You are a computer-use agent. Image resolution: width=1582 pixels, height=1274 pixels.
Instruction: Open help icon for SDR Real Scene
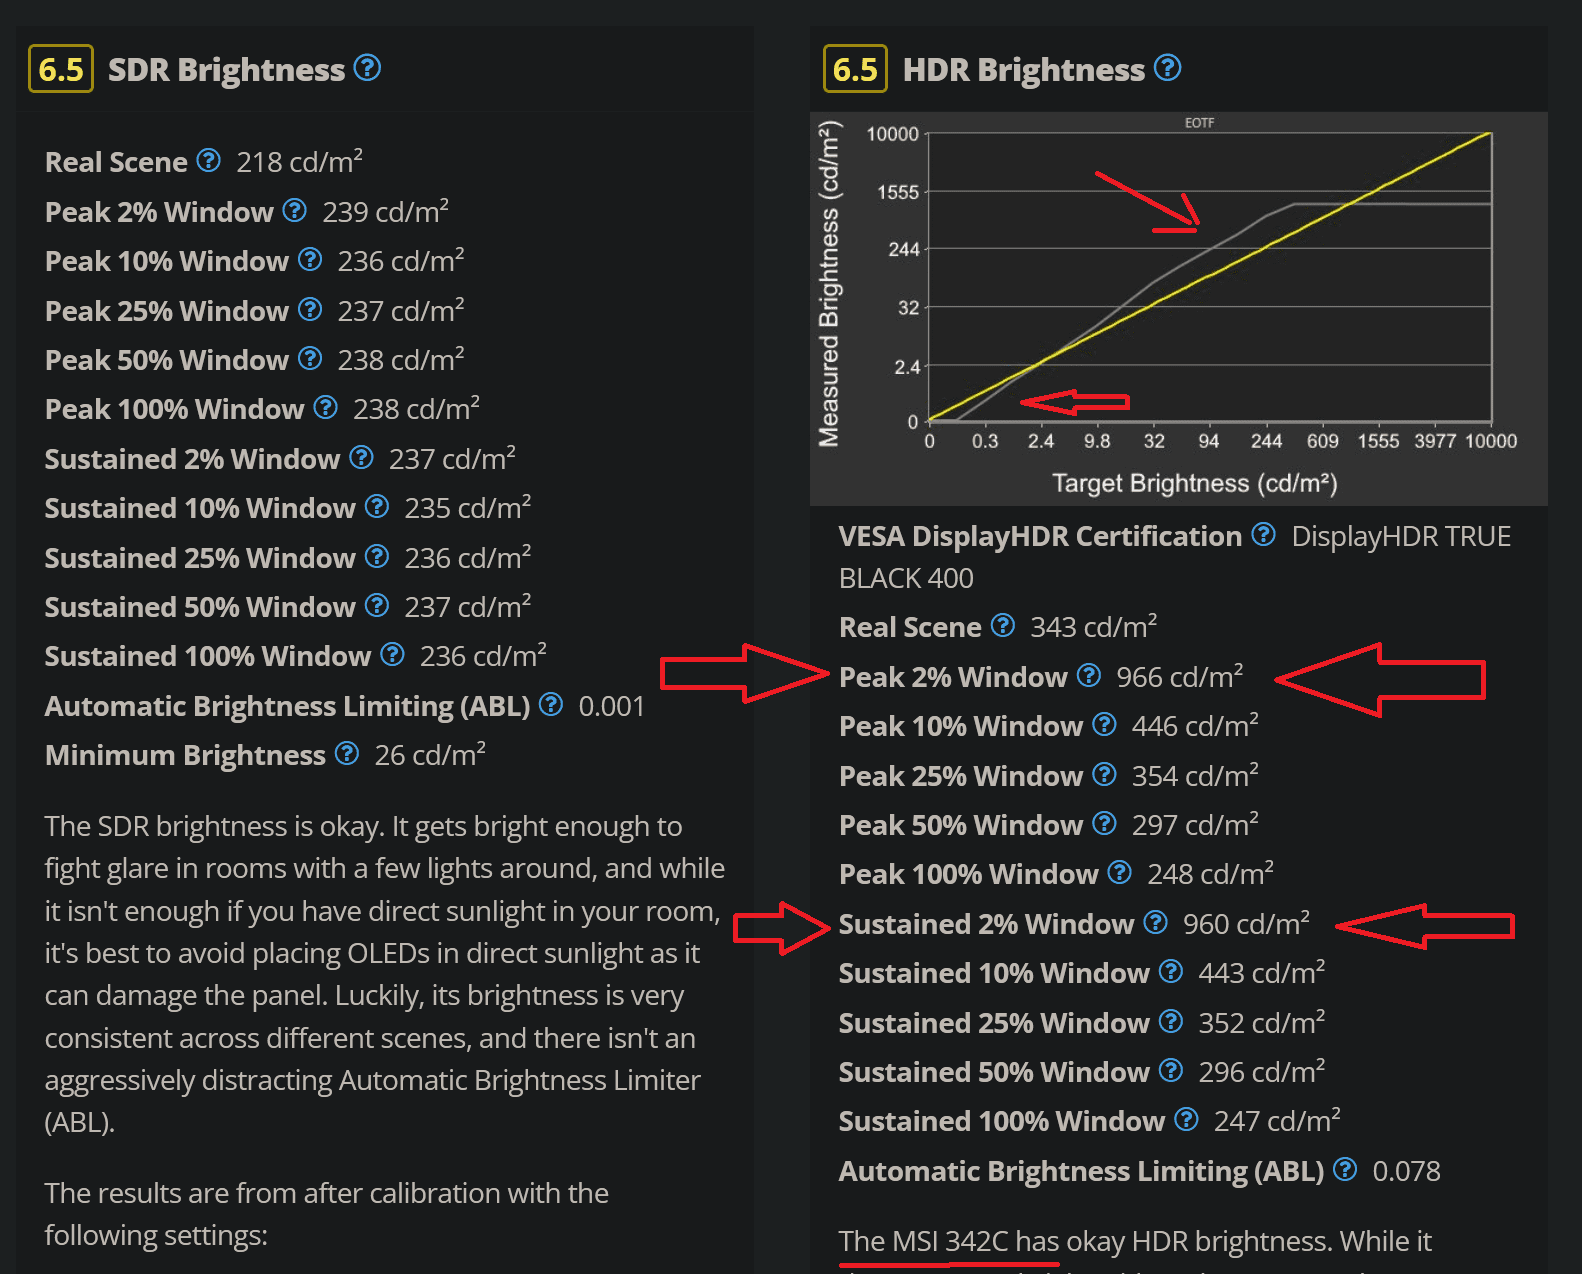208,160
